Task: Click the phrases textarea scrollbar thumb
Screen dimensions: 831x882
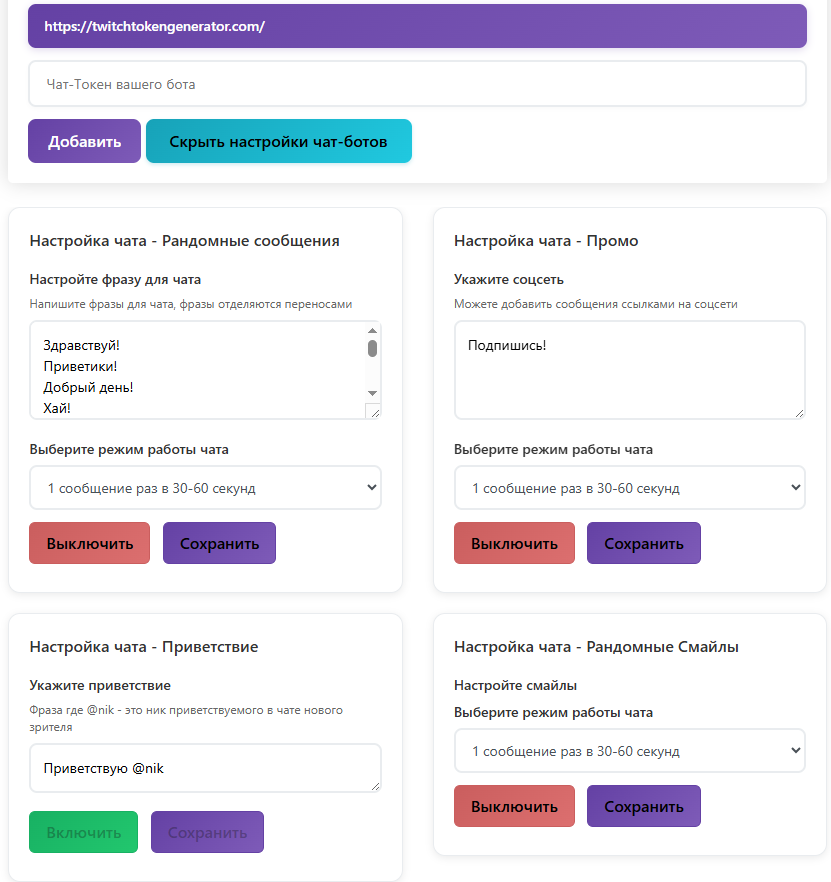Action: click(x=372, y=349)
